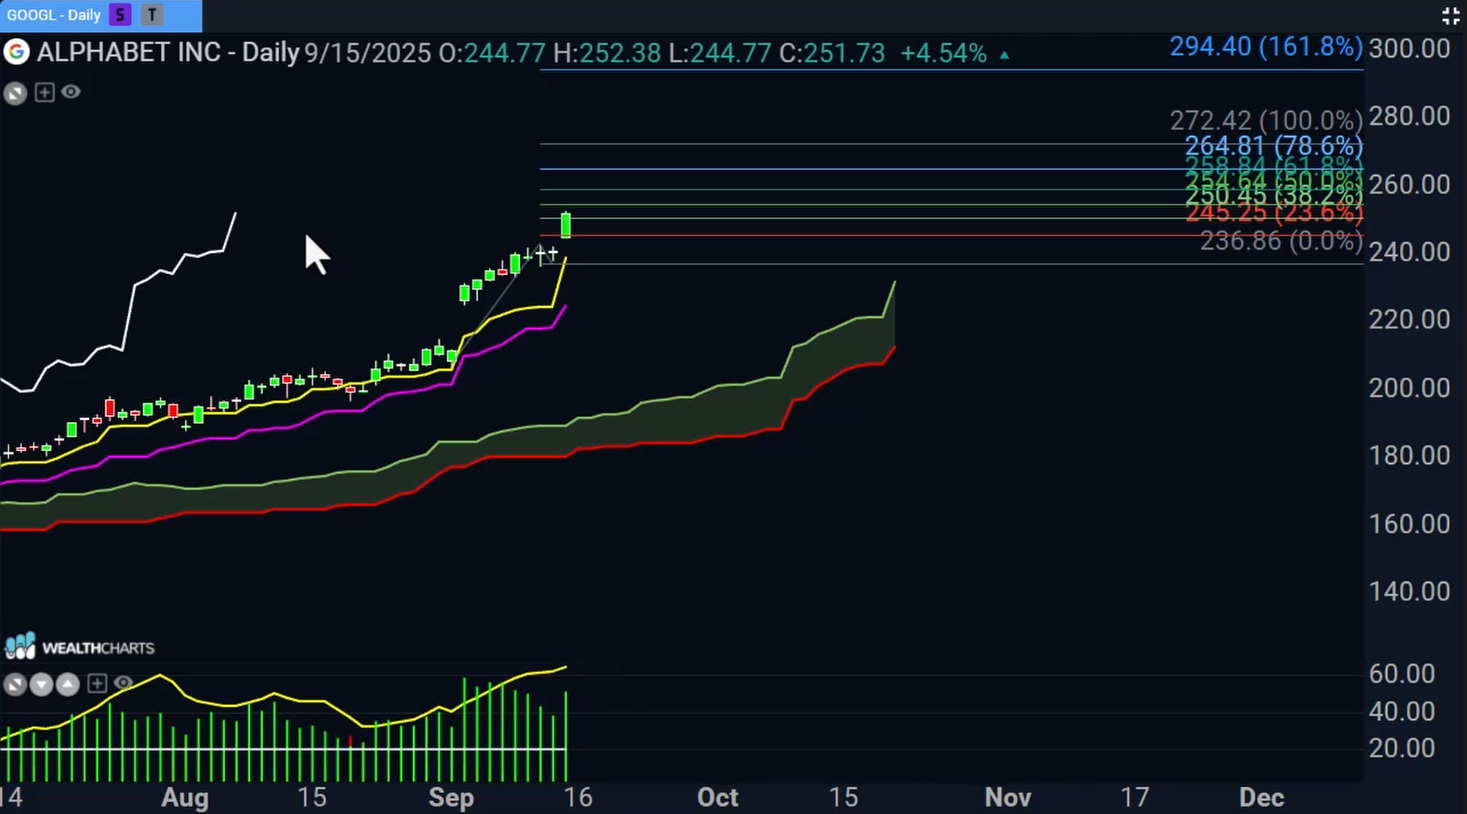This screenshot has height=814, width=1467.
Task: Click the Google logo beside ALPHABET INC
Action: [x=16, y=53]
